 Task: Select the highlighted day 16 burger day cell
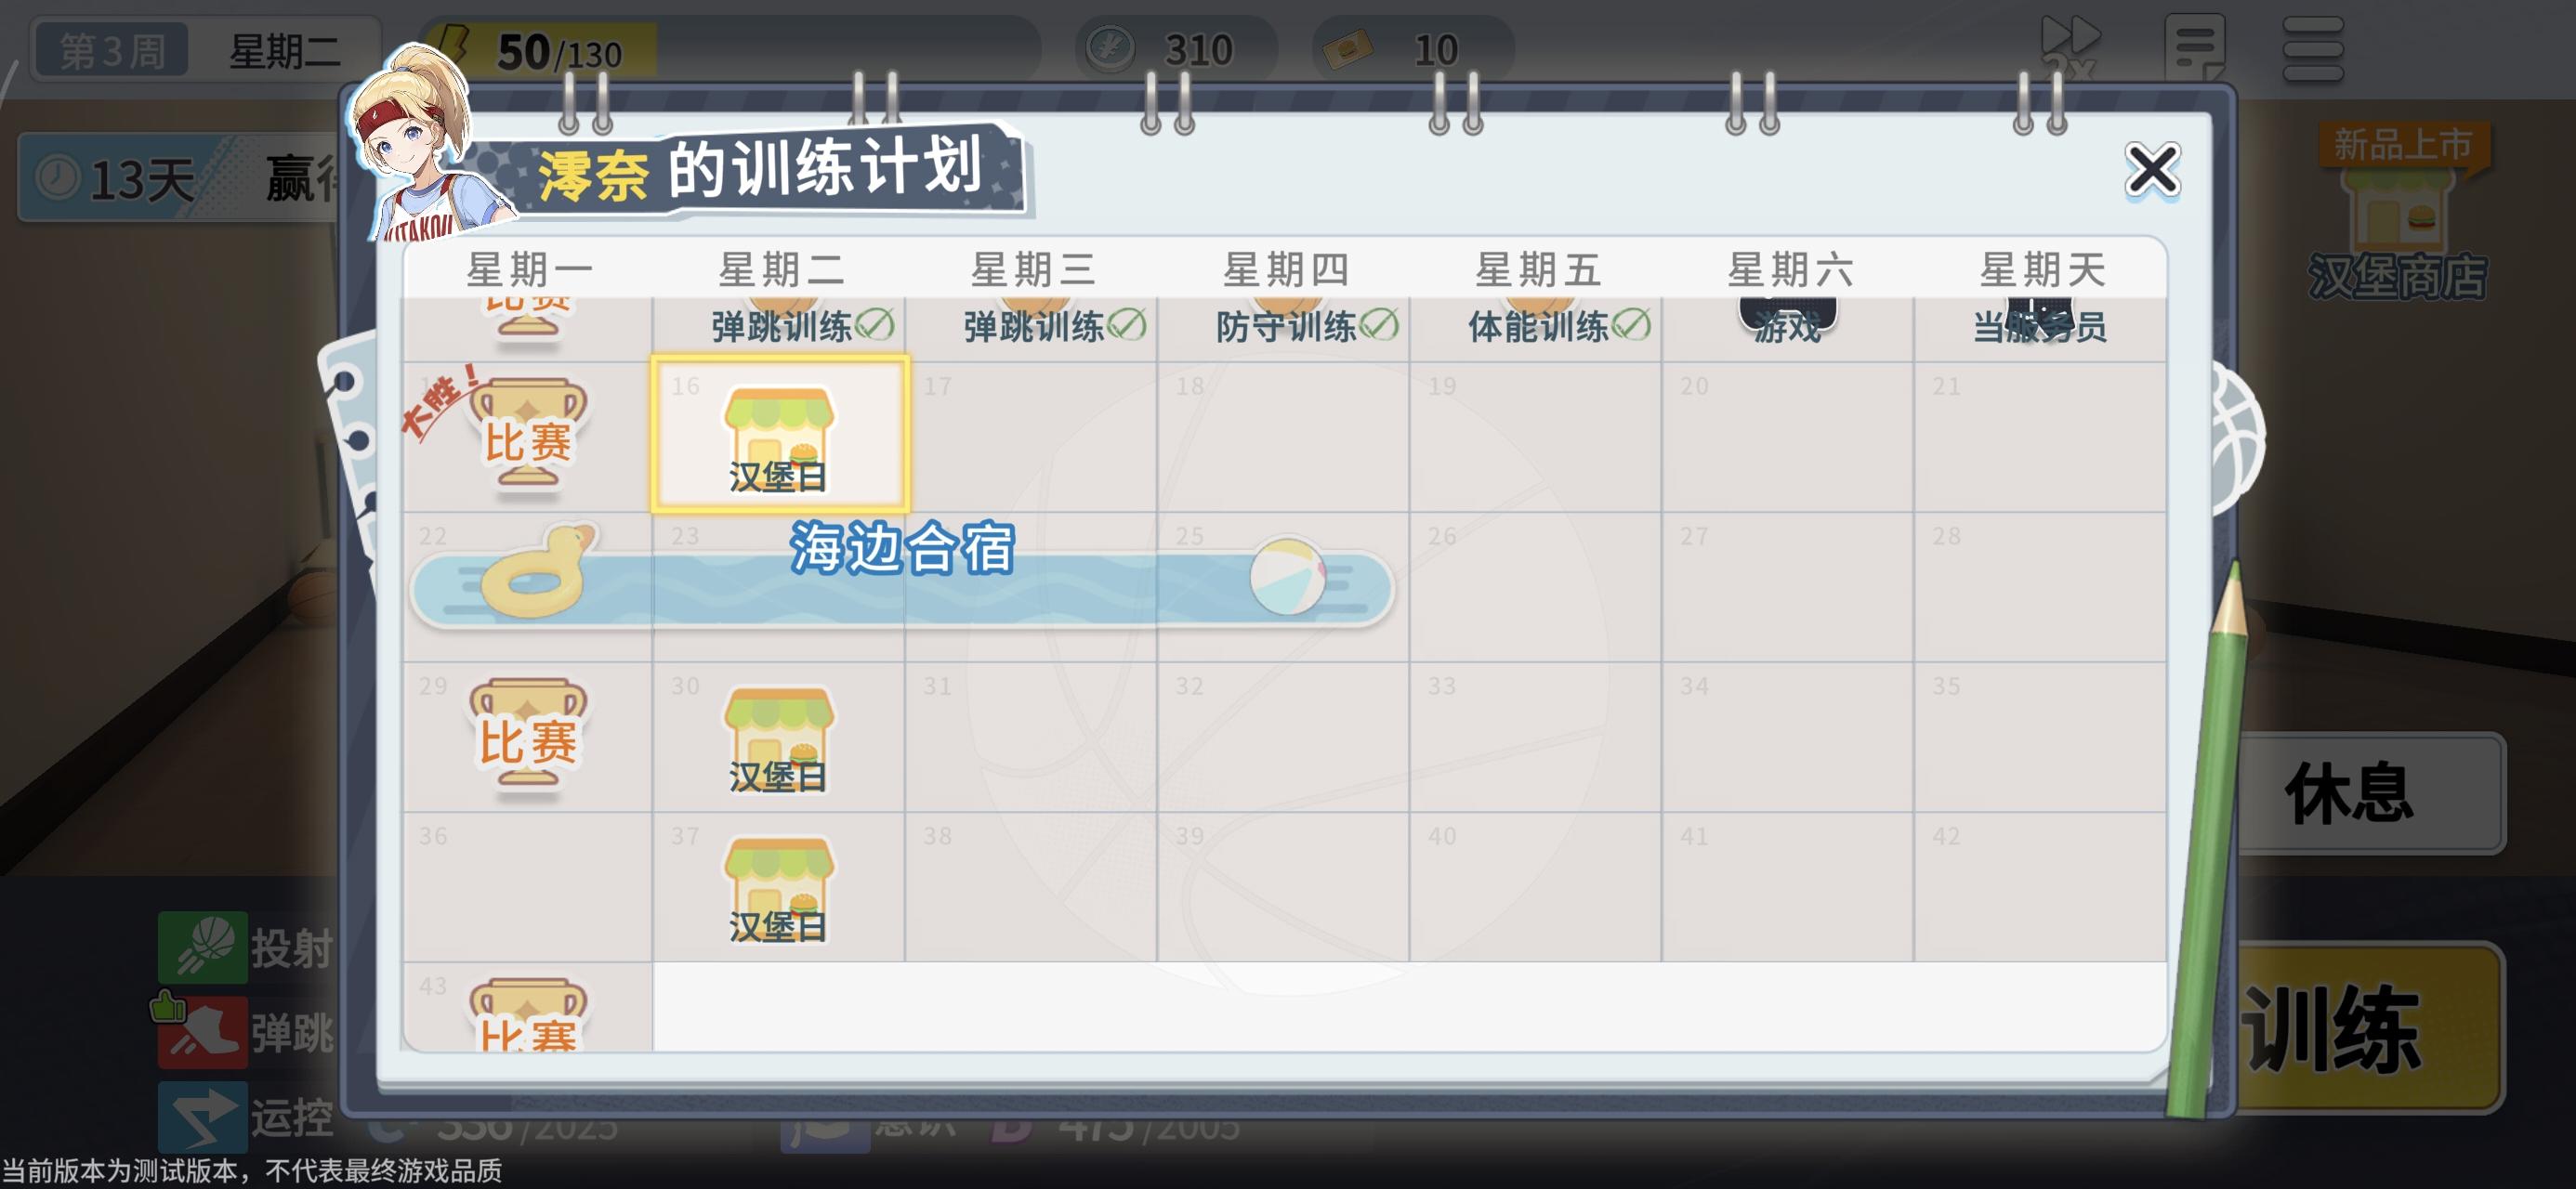click(x=779, y=436)
